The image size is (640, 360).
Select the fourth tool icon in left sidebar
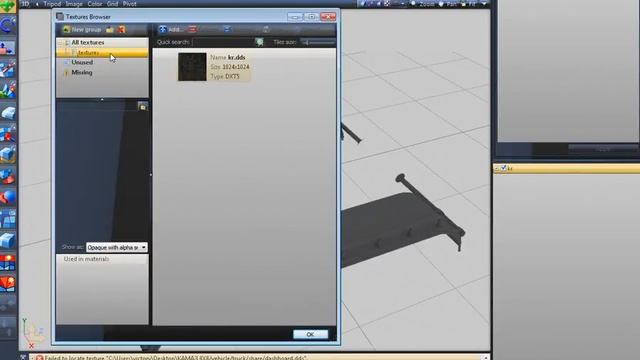coord(8,69)
